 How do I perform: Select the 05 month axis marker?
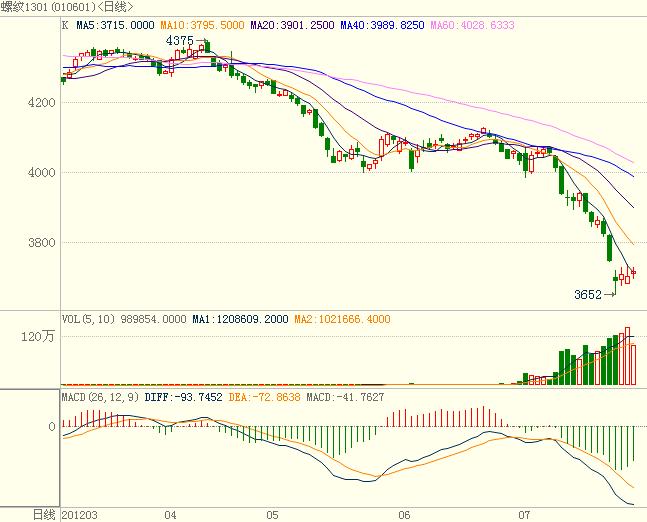pyautogui.click(x=272, y=514)
